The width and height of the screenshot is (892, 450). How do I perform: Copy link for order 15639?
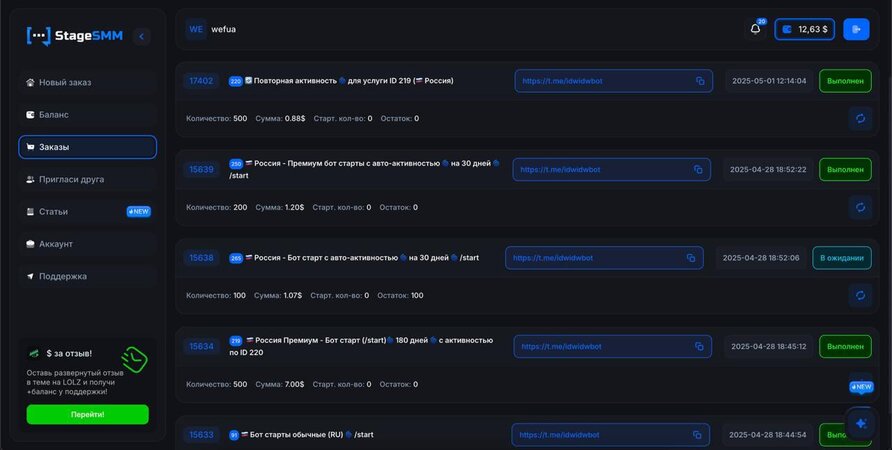698,170
